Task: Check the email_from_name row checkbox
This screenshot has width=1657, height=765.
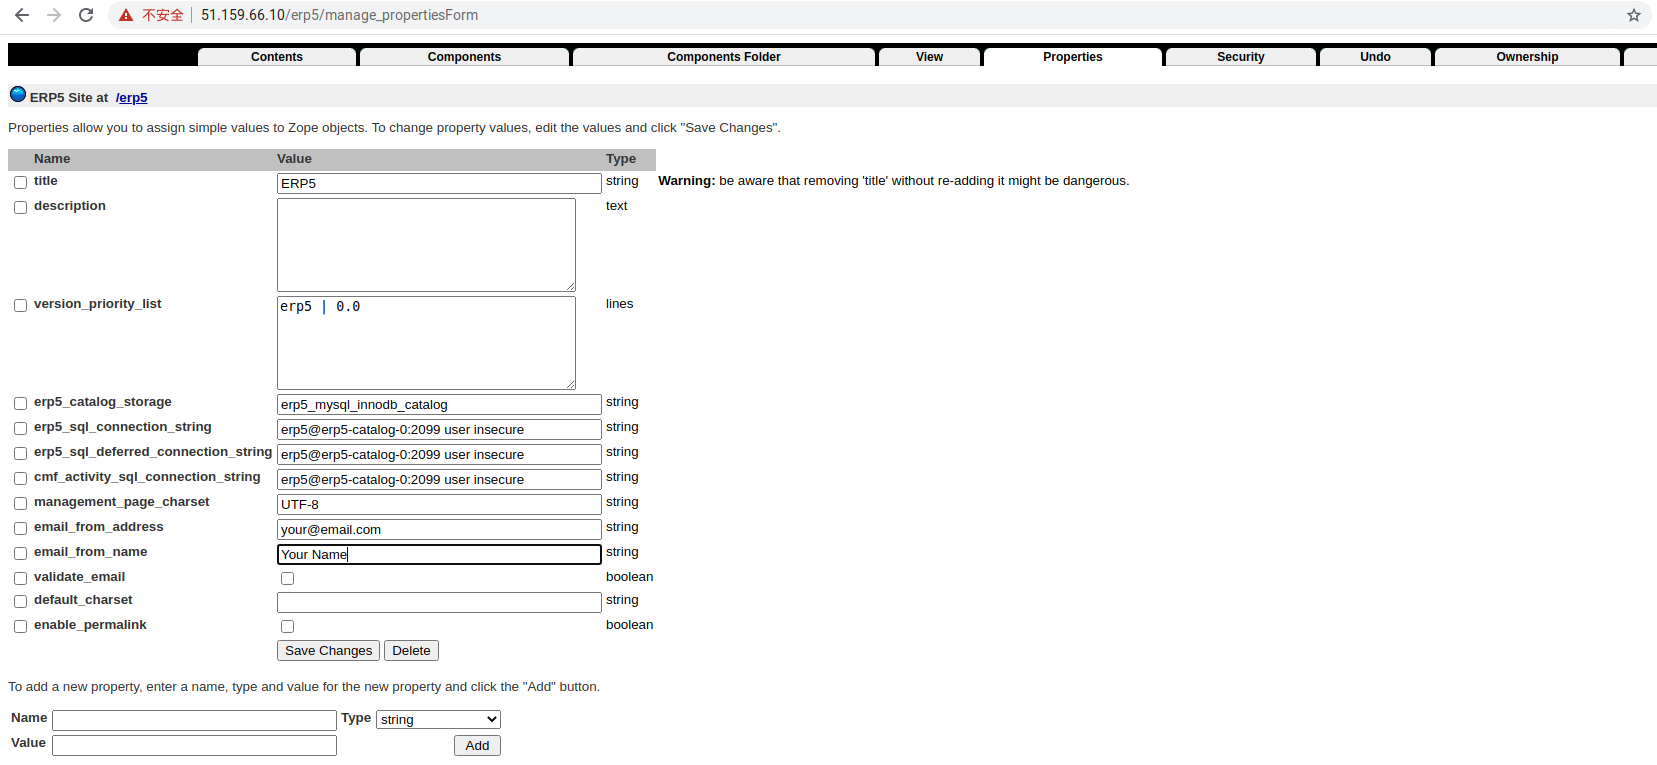Action: 20,554
